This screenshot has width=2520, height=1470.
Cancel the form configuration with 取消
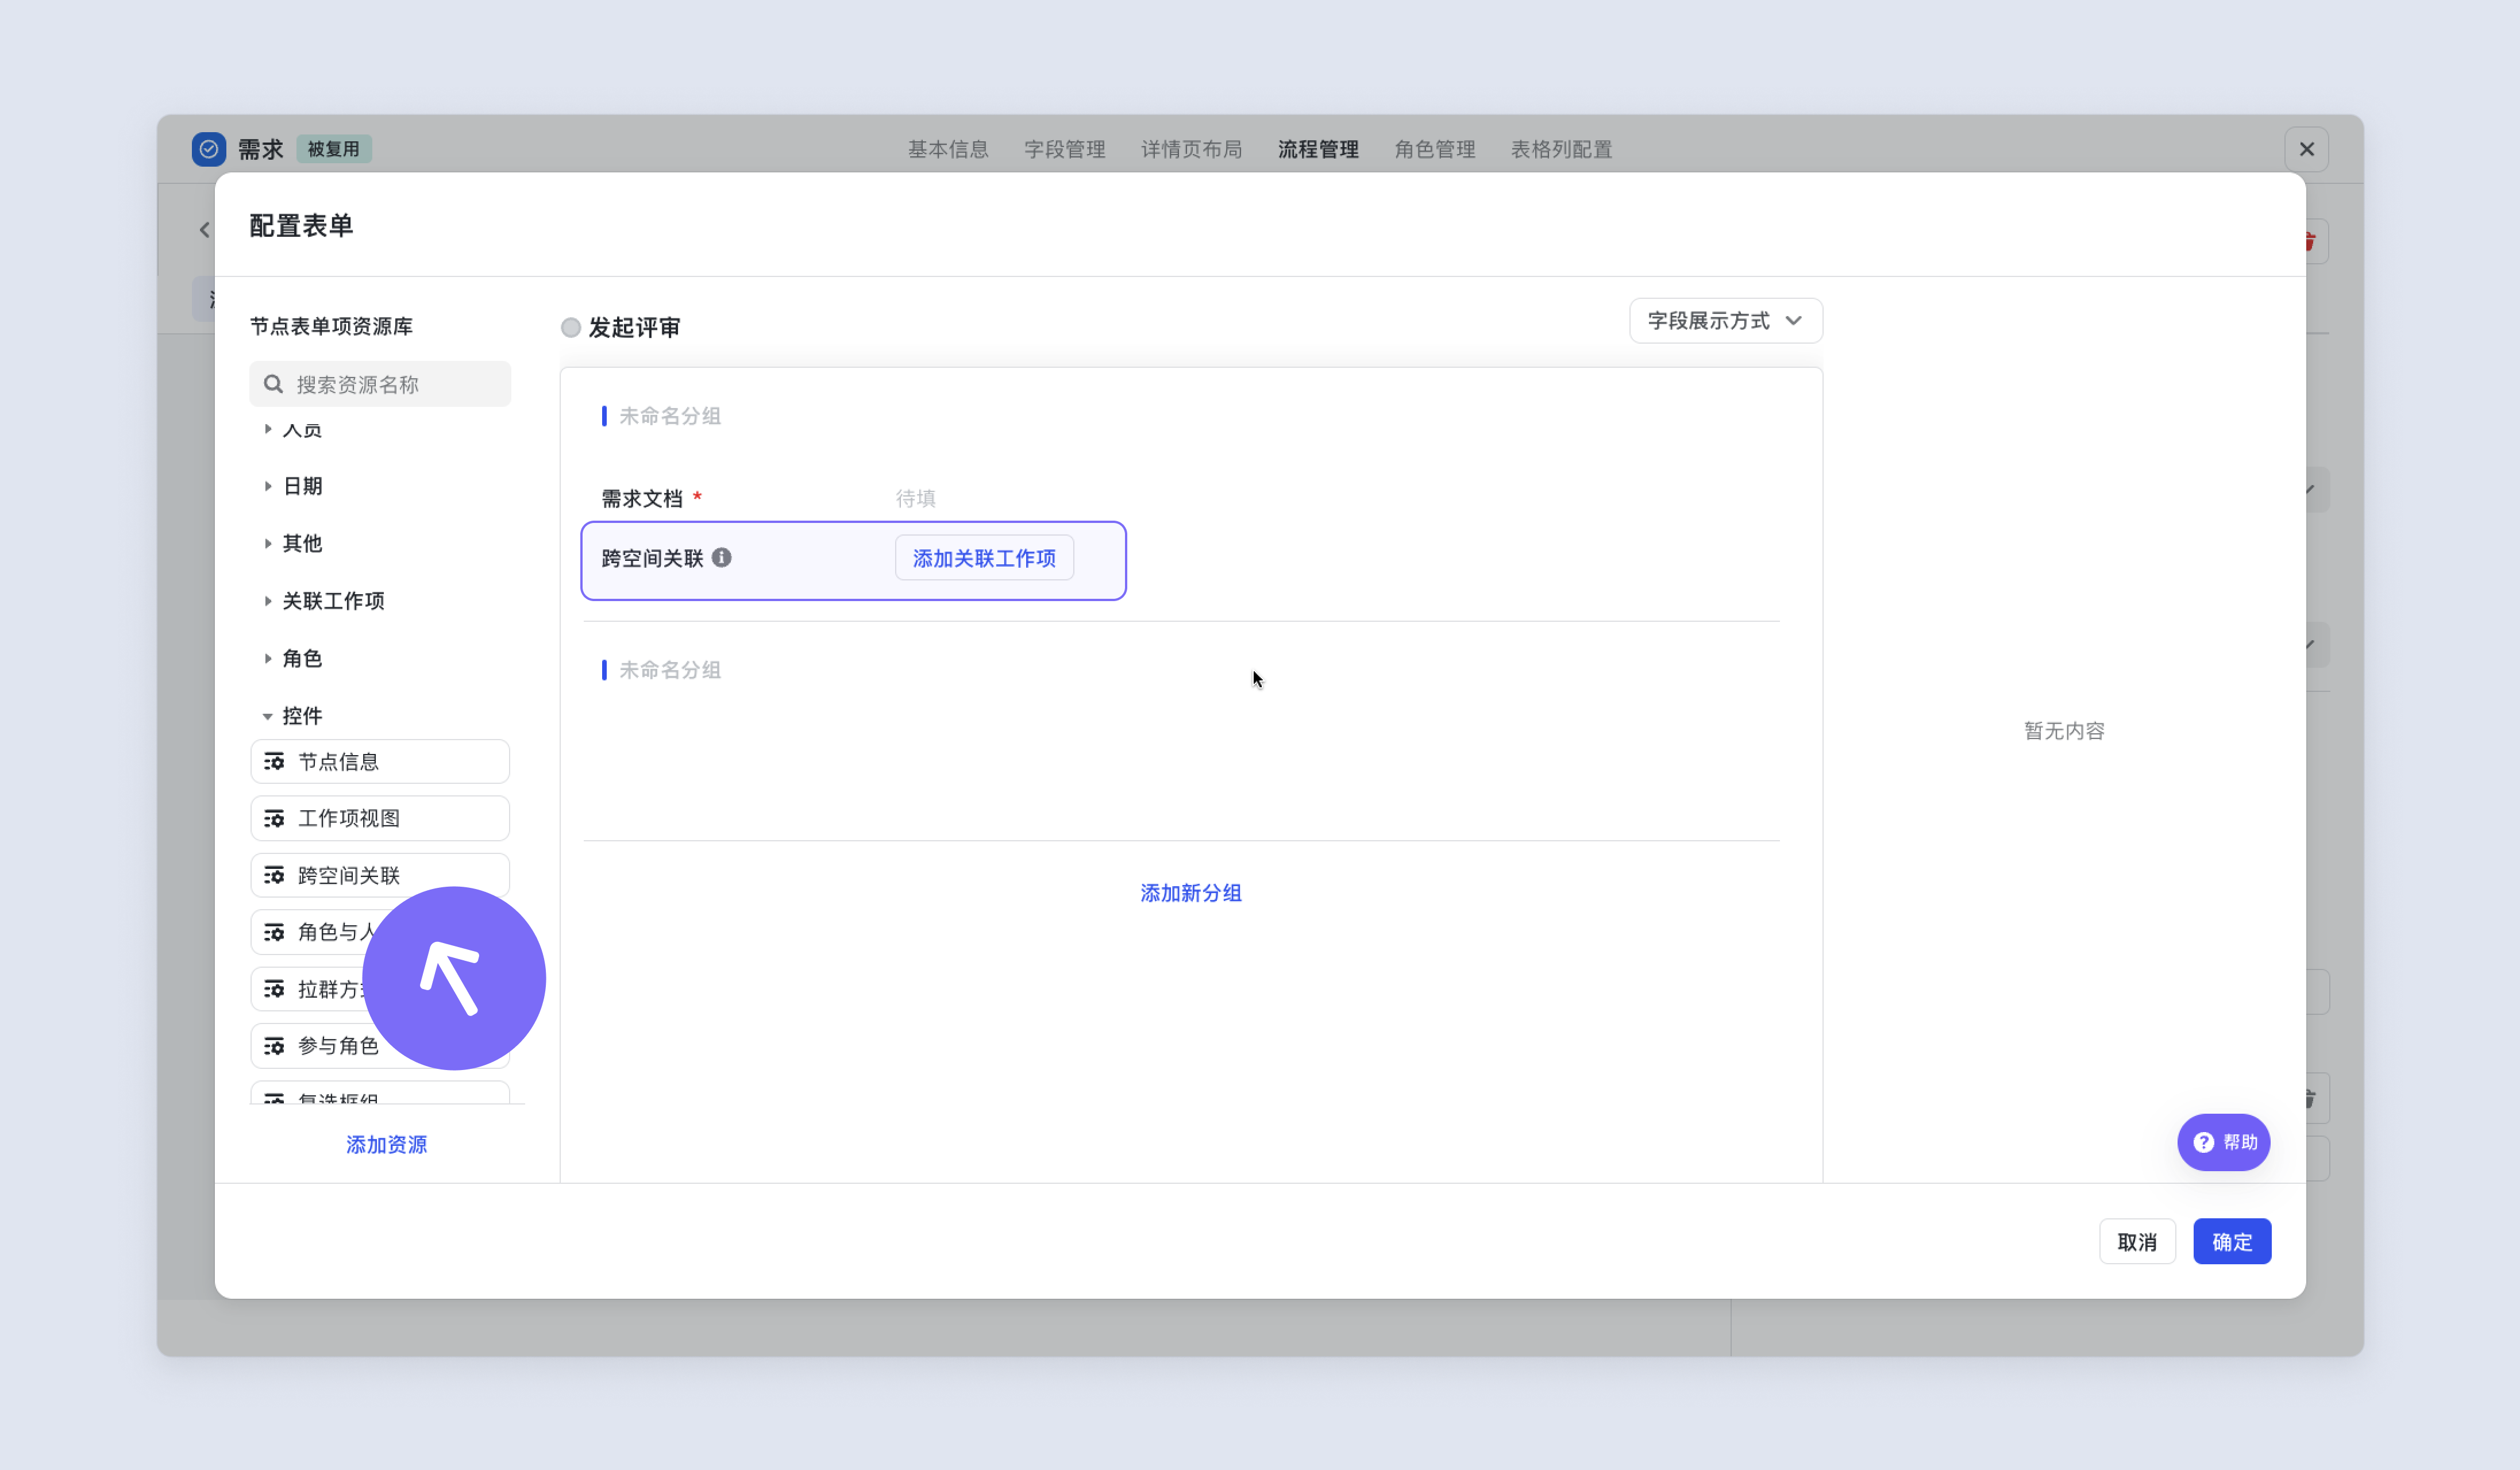pos(2137,1241)
